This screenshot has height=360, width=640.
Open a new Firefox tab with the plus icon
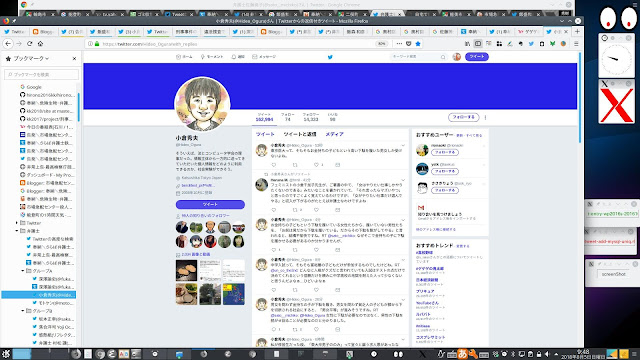[577, 31]
